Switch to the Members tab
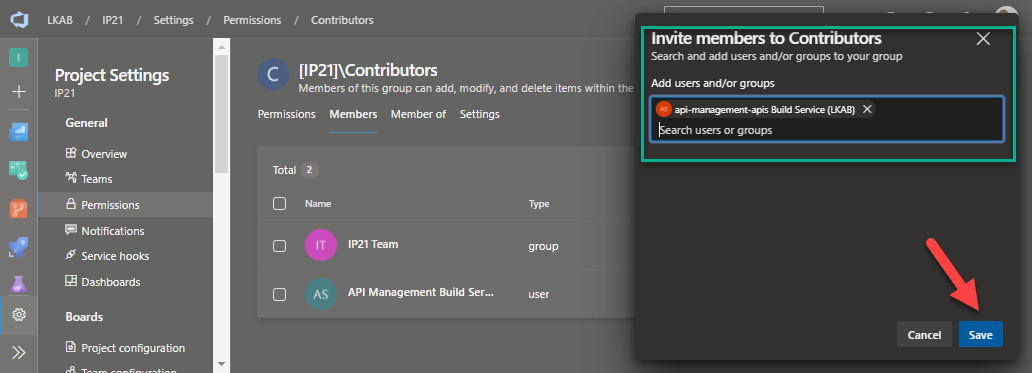 coord(353,114)
